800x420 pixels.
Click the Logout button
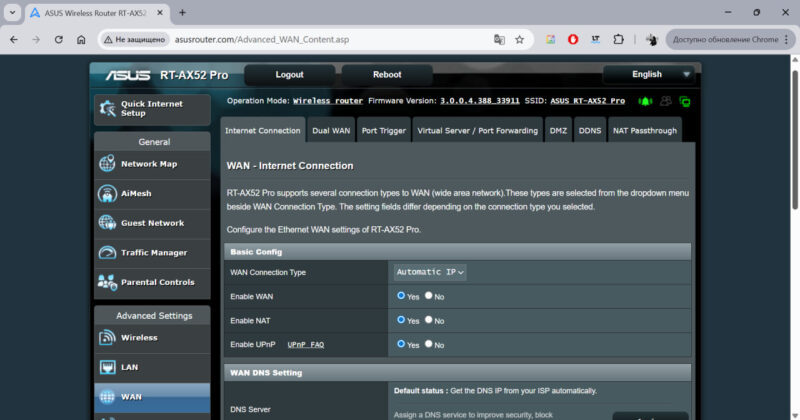click(289, 75)
